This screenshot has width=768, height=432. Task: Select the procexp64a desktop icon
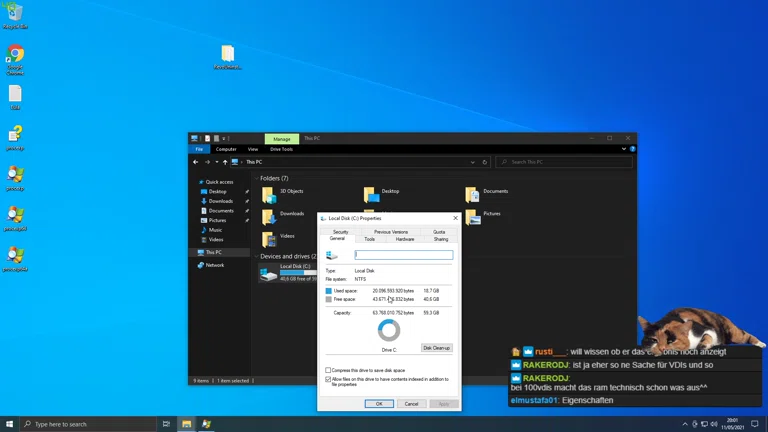click(15, 260)
